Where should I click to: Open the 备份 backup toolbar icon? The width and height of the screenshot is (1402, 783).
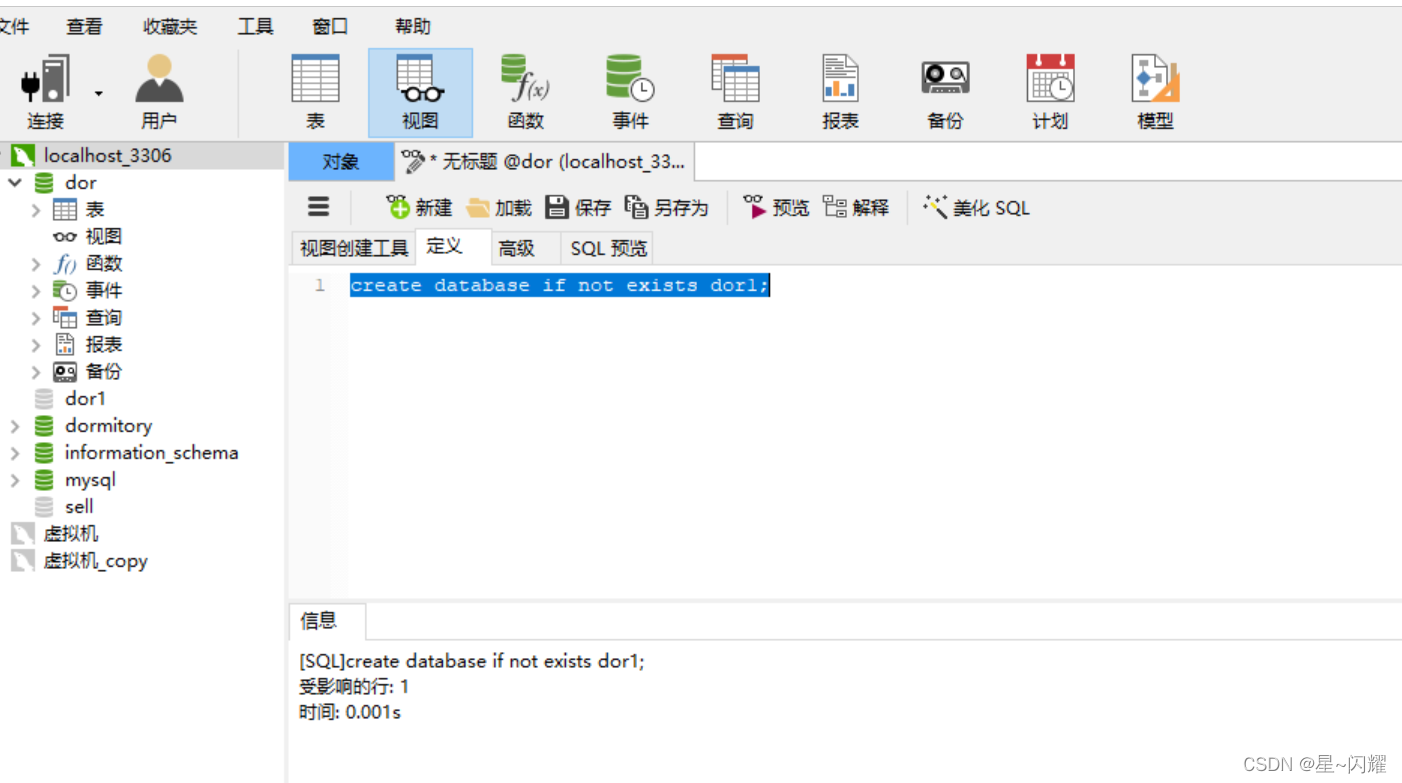945,93
